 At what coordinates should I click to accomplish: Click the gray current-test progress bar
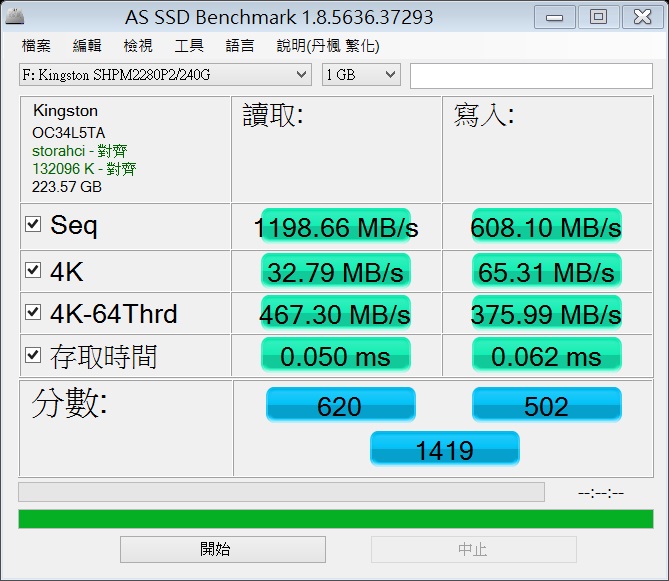282,492
